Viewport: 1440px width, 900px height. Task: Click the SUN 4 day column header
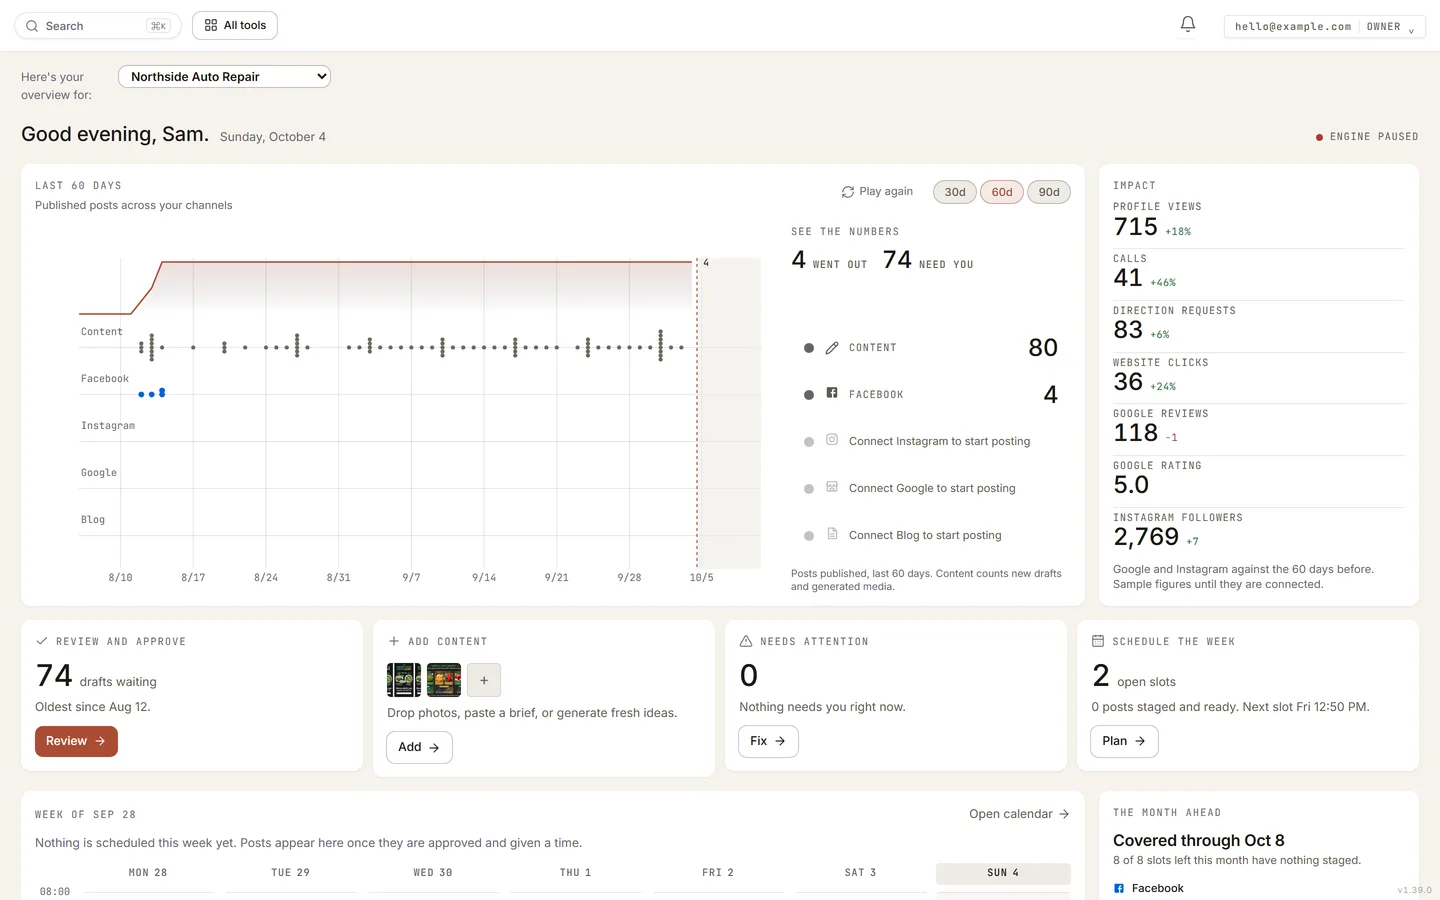(x=1003, y=873)
